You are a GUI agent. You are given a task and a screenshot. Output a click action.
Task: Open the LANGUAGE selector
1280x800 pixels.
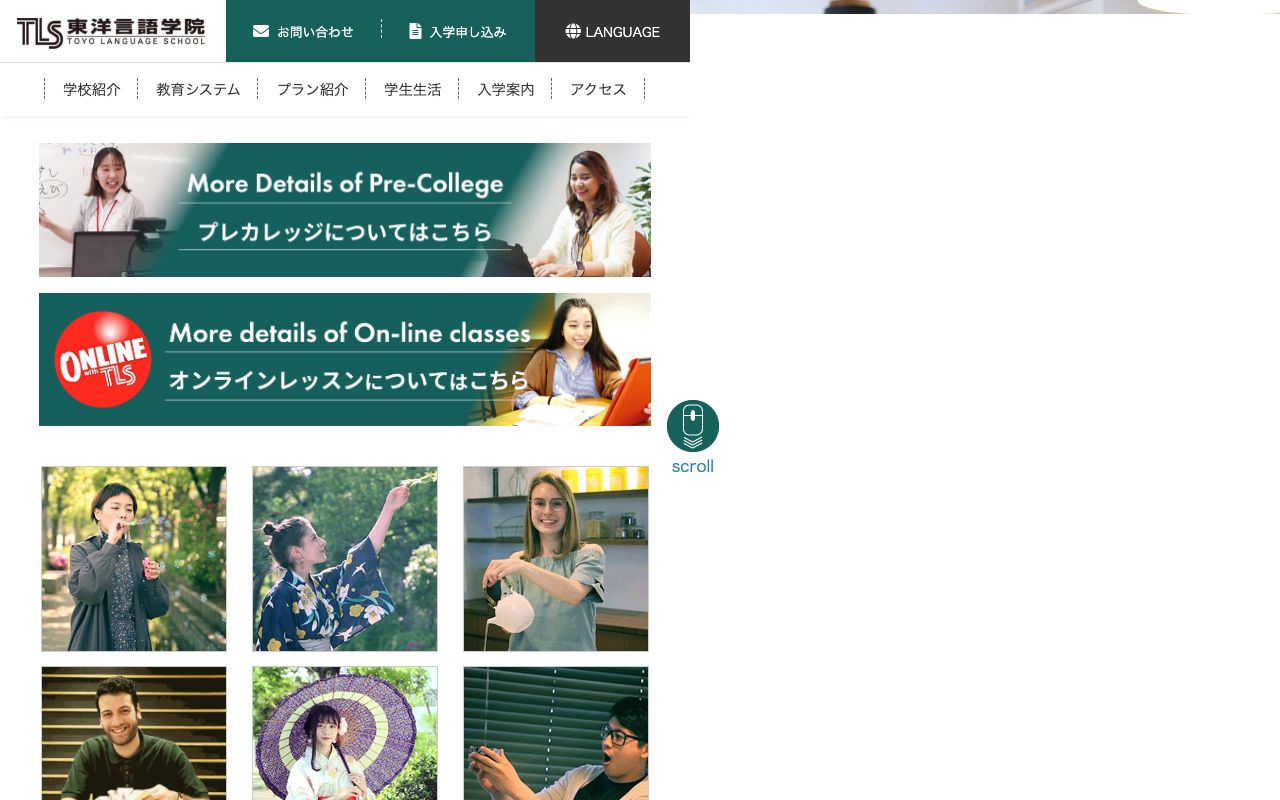coord(612,31)
